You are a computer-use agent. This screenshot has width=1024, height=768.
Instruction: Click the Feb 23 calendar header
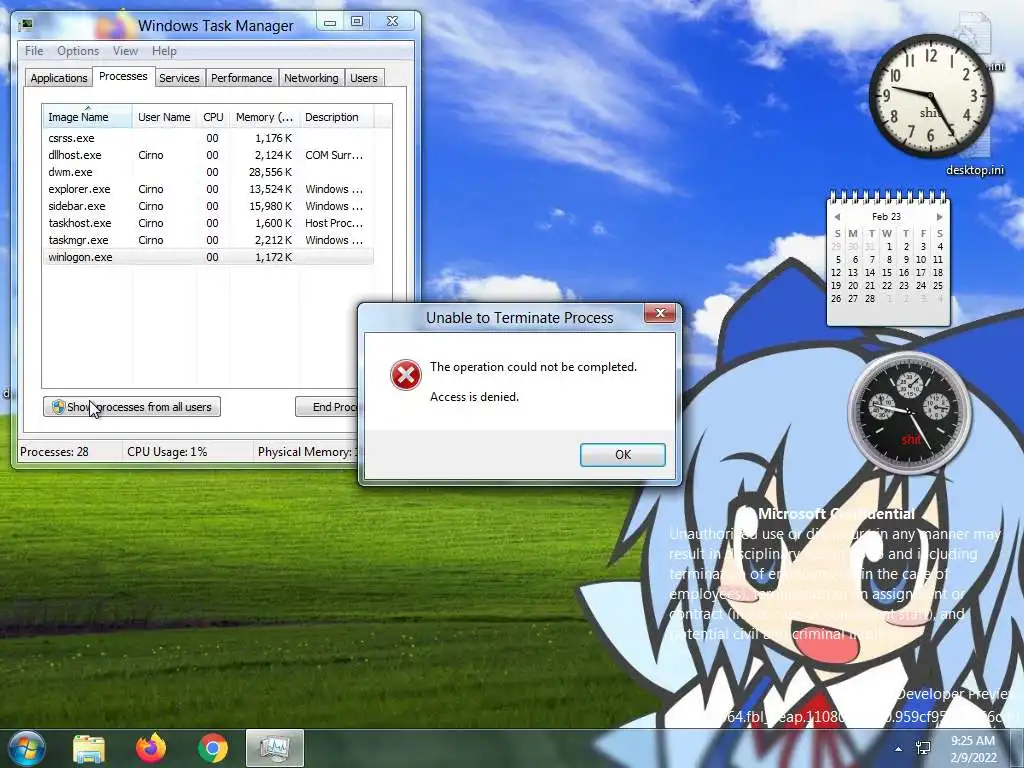[x=886, y=216]
